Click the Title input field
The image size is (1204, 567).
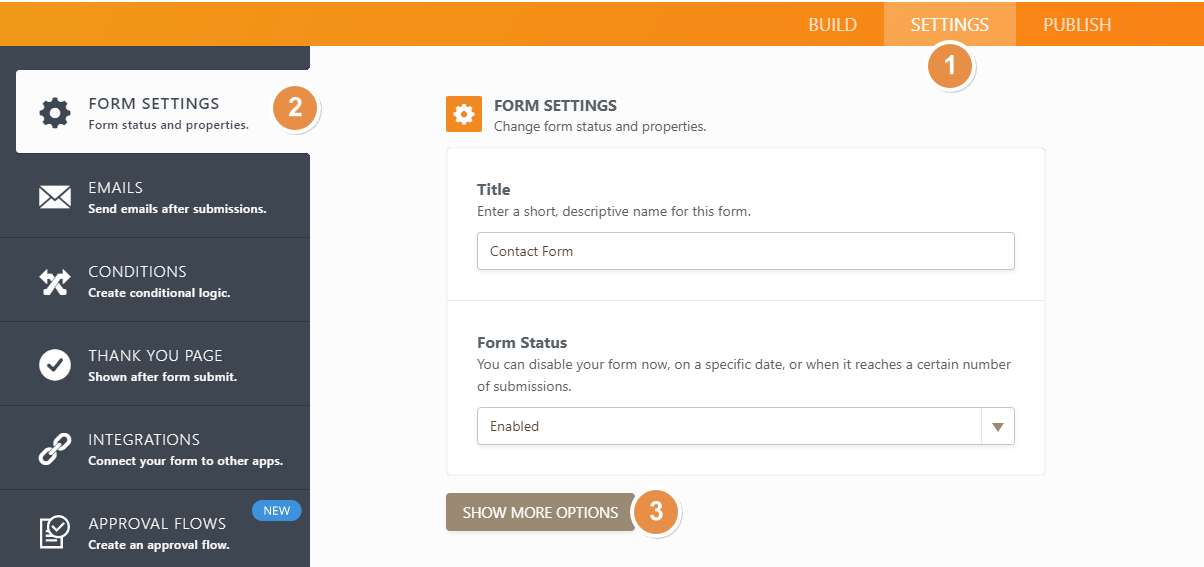coord(745,251)
